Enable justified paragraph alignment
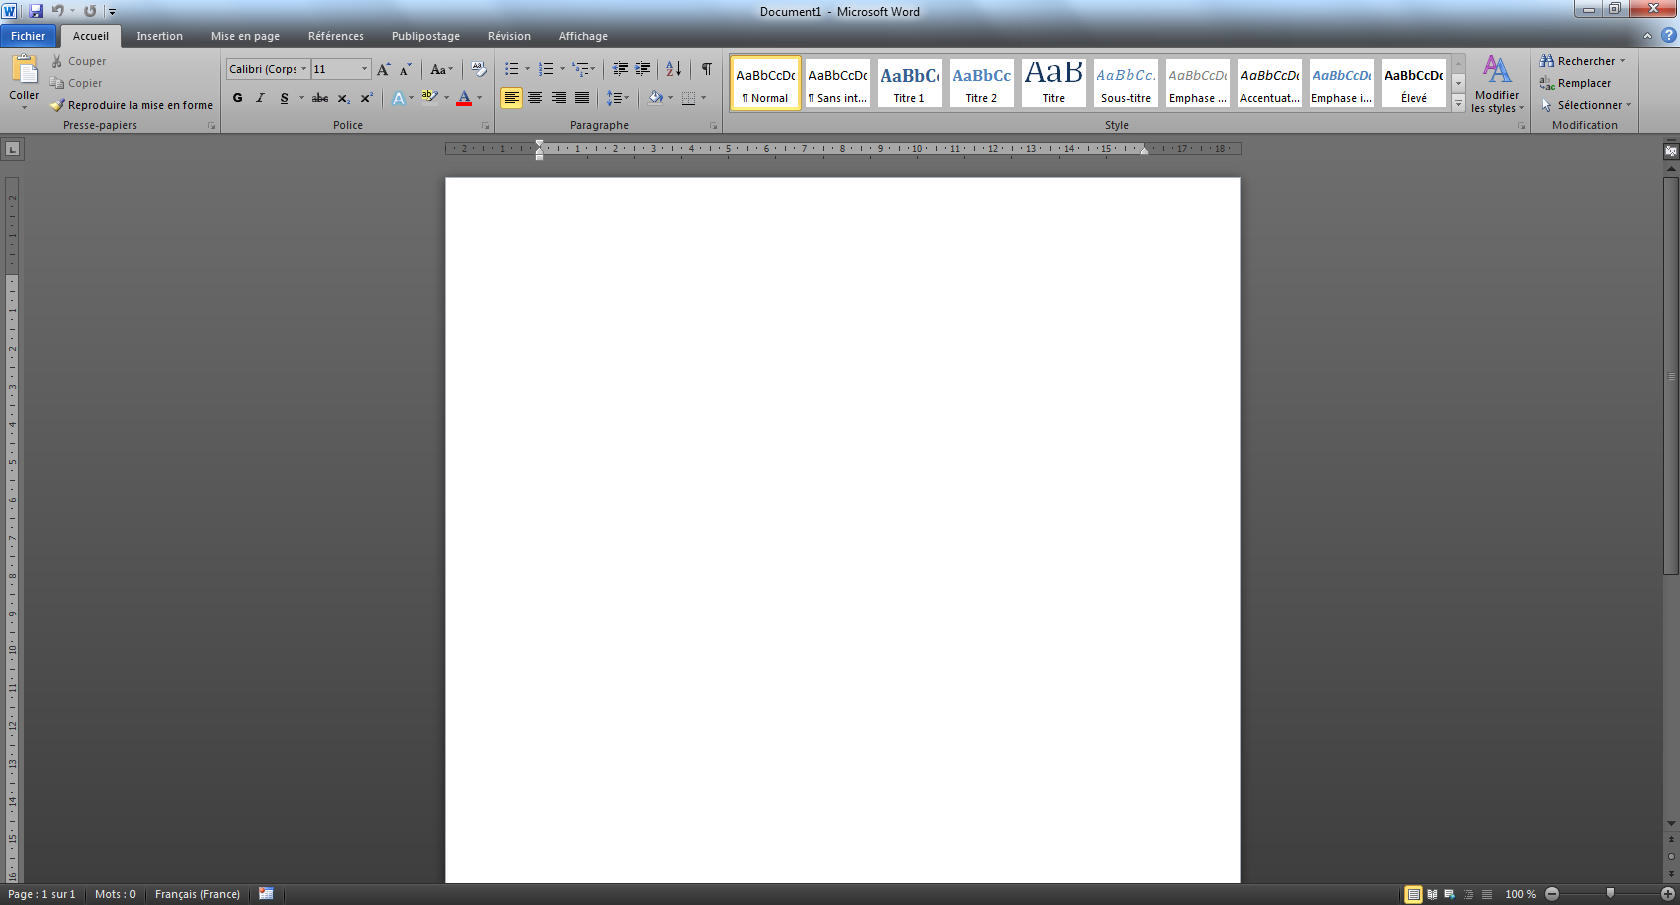Image resolution: width=1680 pixels, height=905 pixels. [582, 98]
